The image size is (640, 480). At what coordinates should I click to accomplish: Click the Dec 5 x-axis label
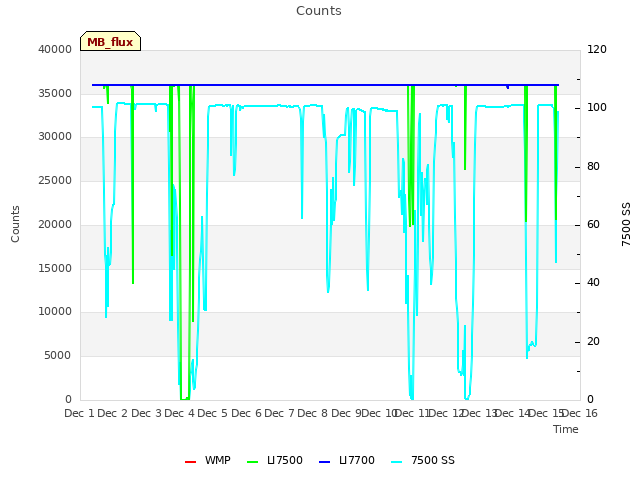pos(213,413)
